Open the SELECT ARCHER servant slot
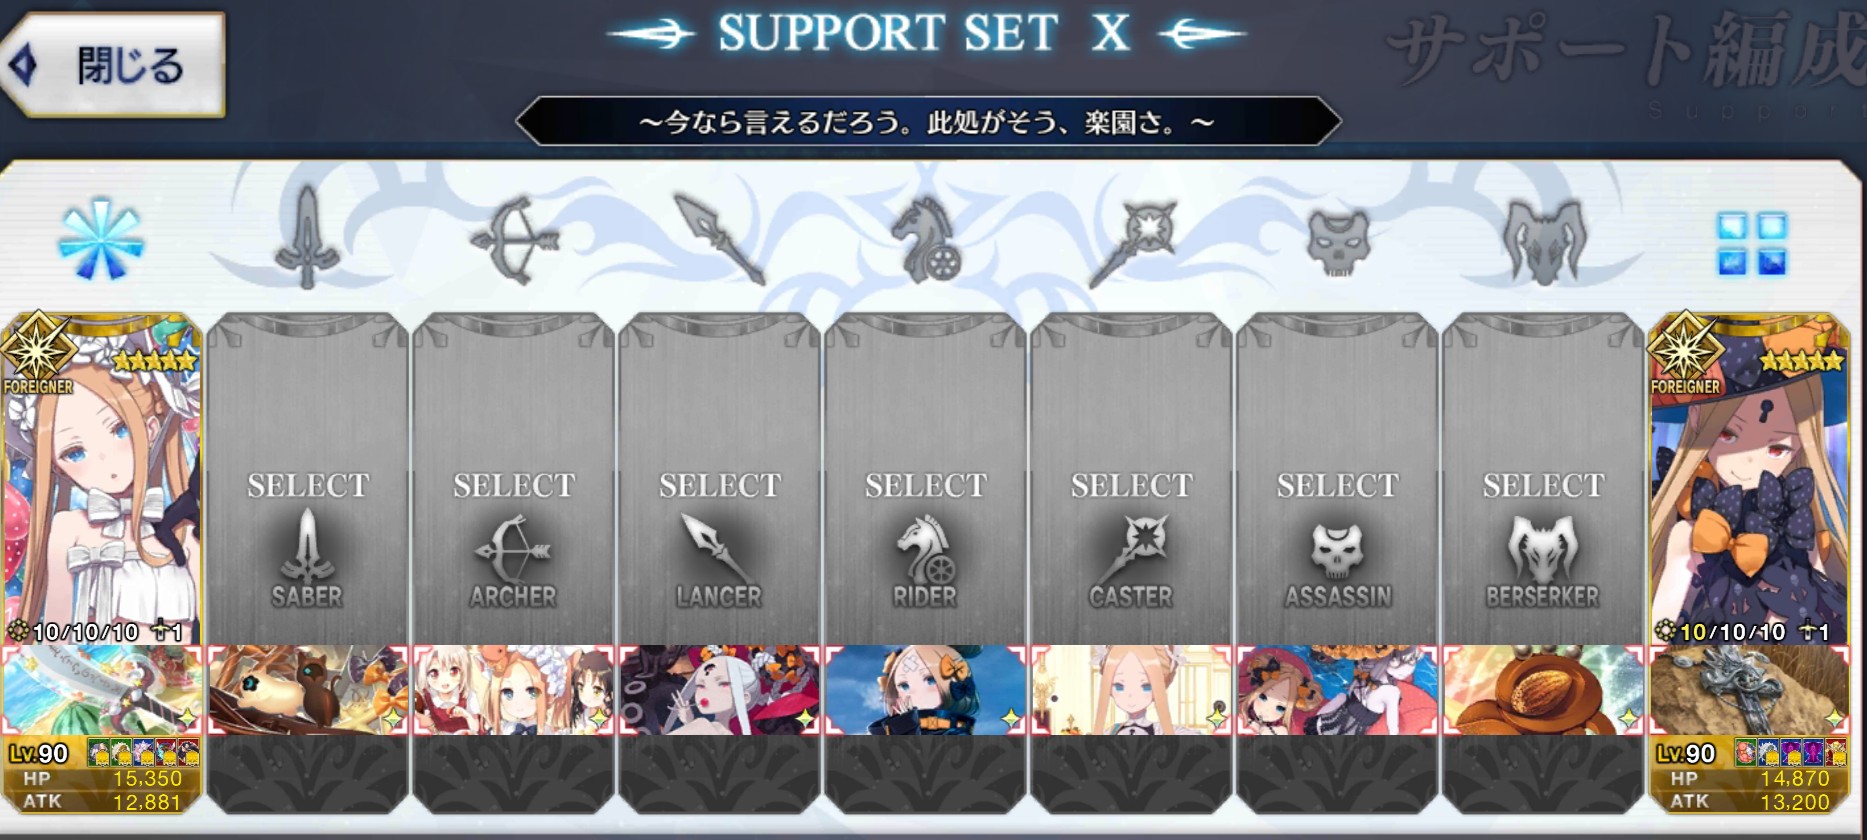The height and width of the screenshot is (840, 1867). pyautogui.click(x=514, y=479)
